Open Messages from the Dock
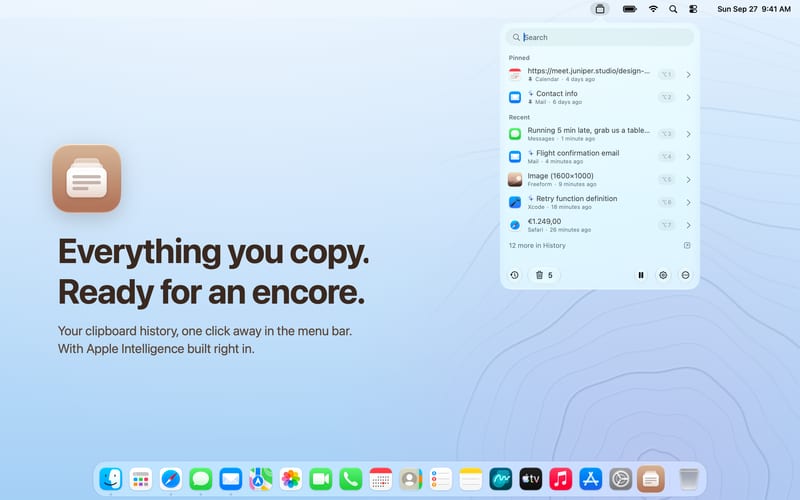This screenshot has height=500, width=800. click(201, 479)
